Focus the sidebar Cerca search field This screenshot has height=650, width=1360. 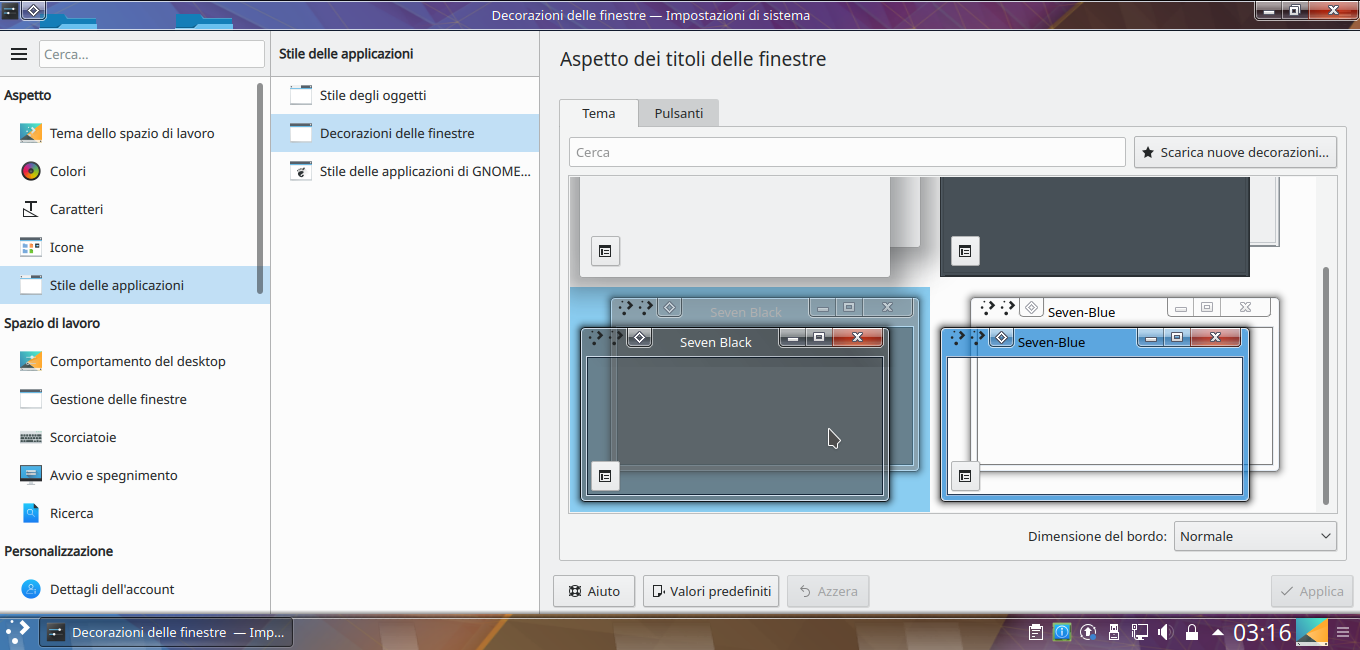[152, 54]
